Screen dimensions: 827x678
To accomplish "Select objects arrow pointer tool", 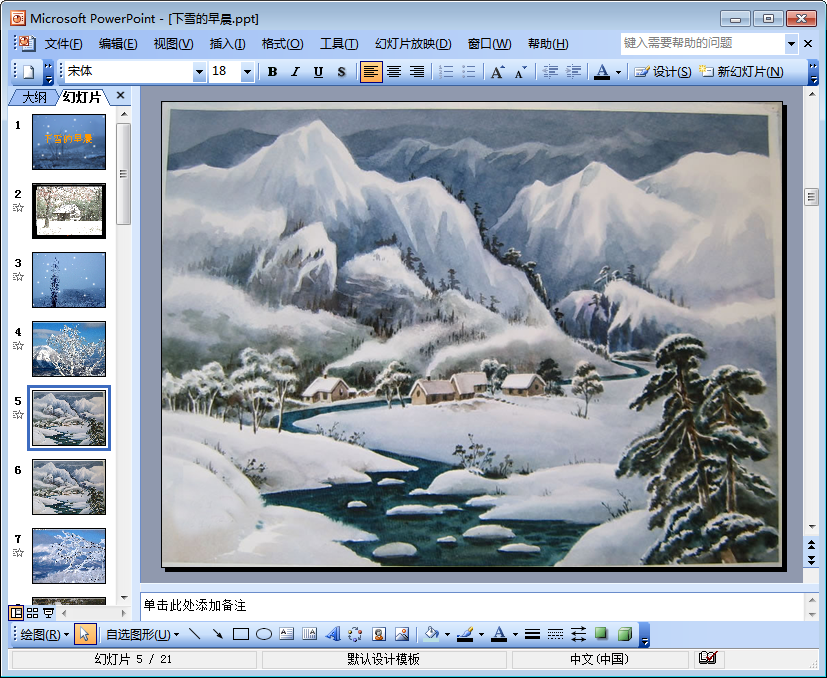I will [x=84, y=634].
